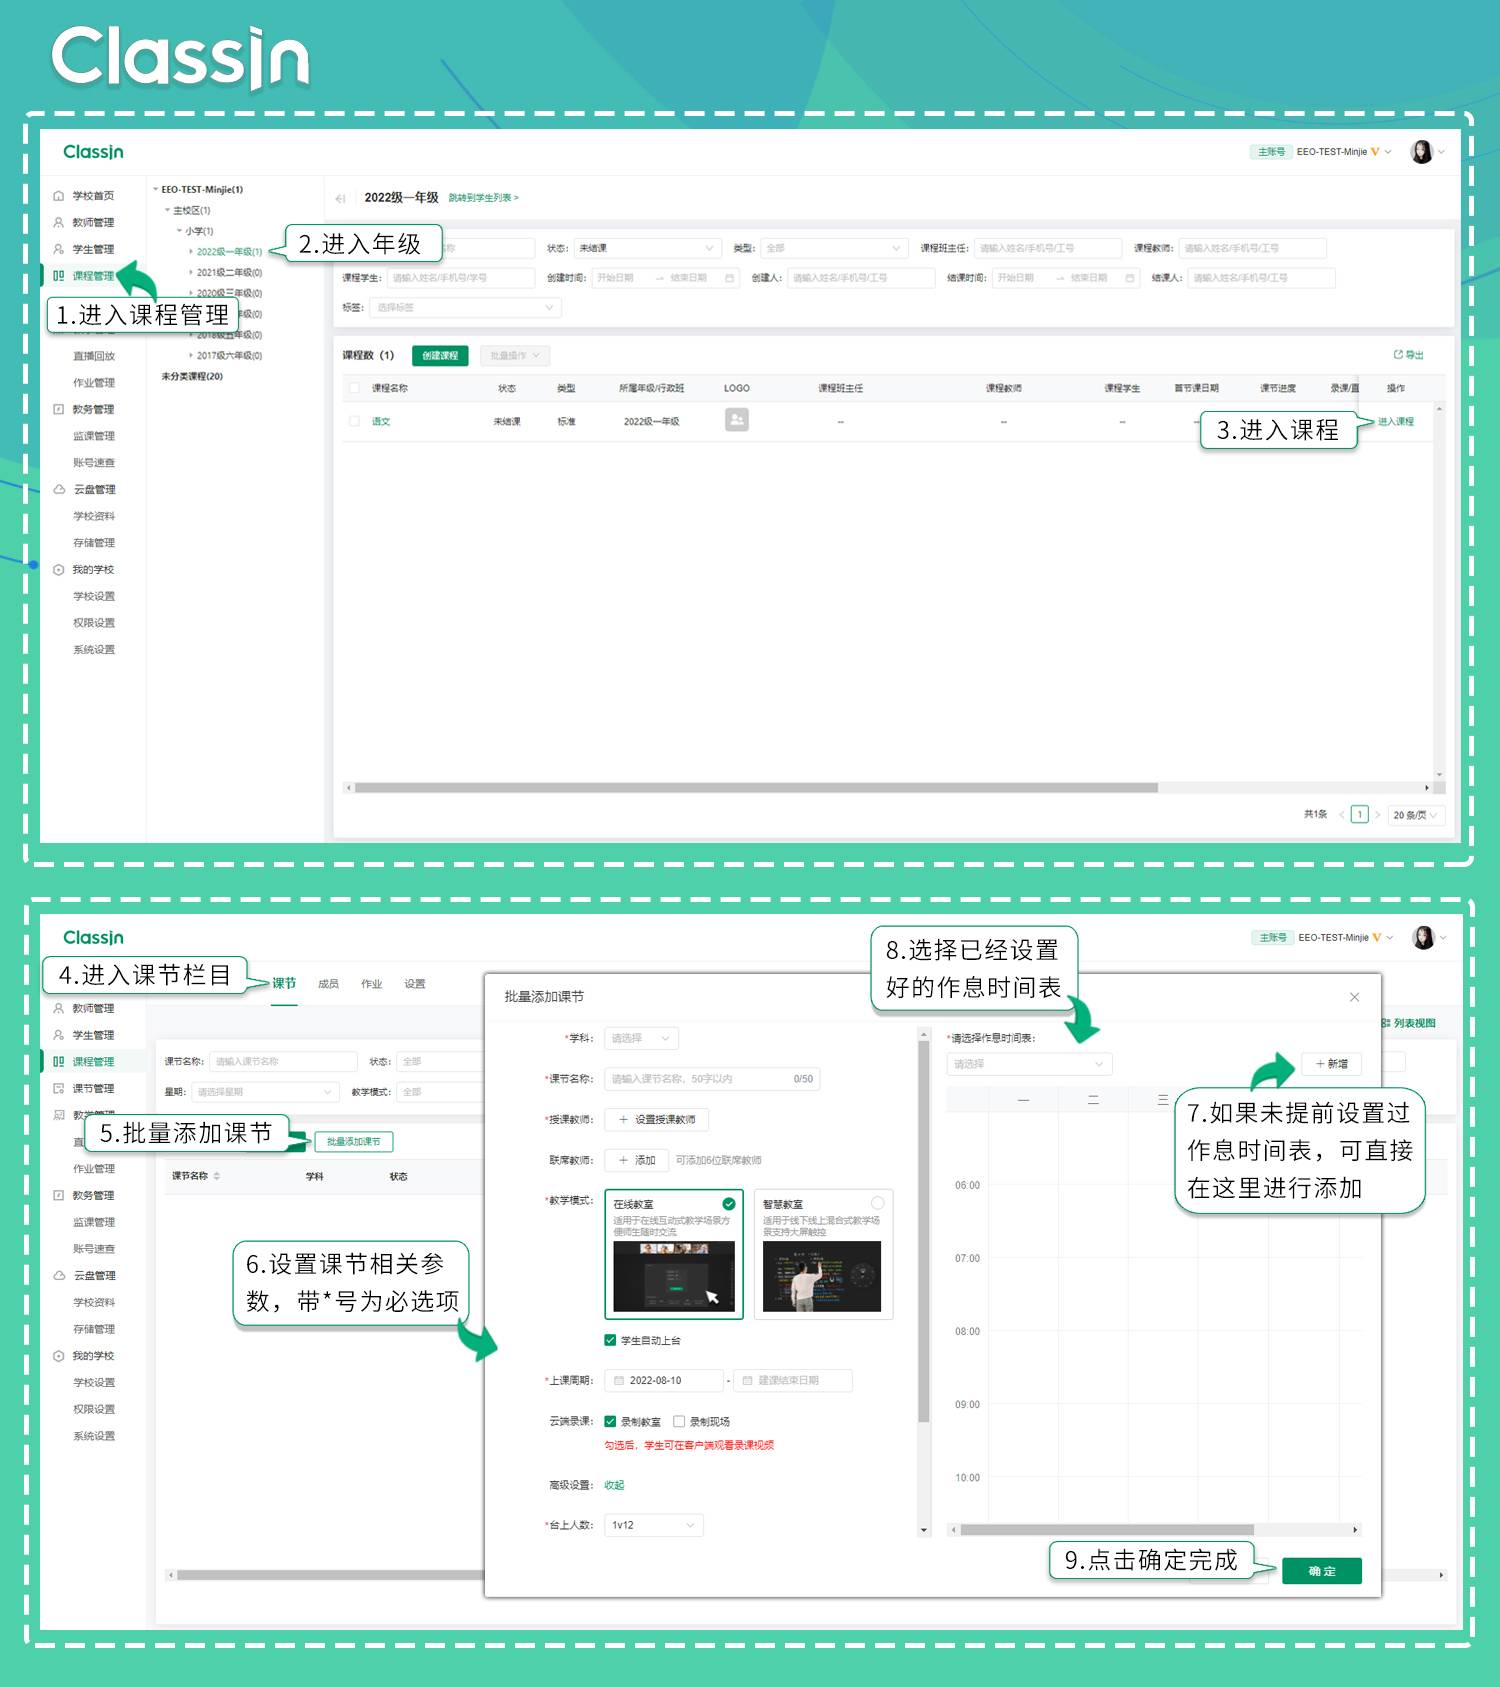Viewport: 1500px width, 1687px height.
Task: Click 教师管理 icon in the course list sidebar
Action: tap(58, 223)
